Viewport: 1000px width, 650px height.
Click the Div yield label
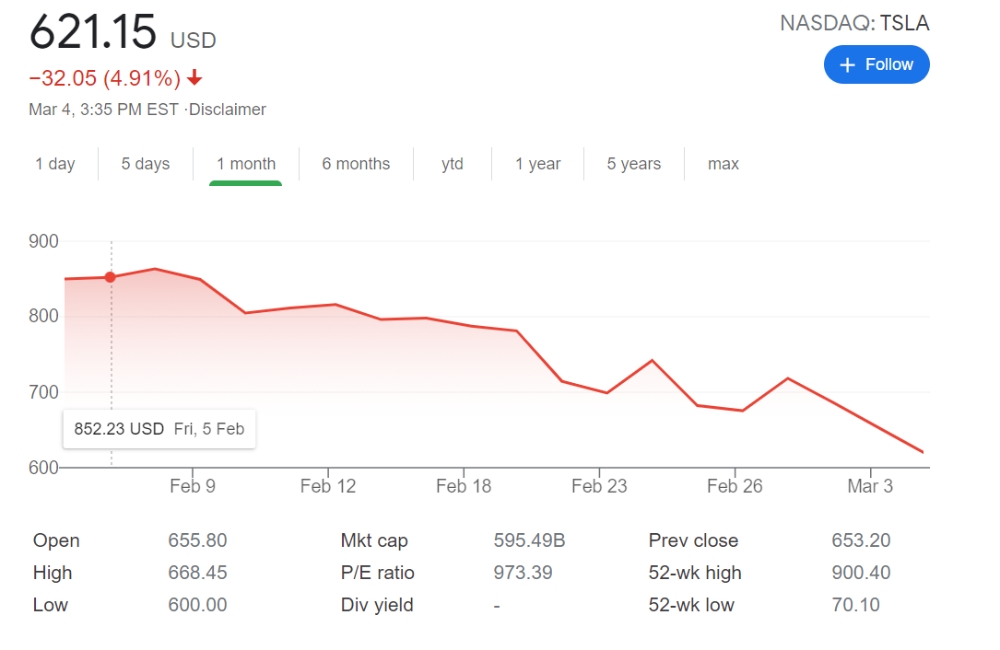[x=377, y=605]
